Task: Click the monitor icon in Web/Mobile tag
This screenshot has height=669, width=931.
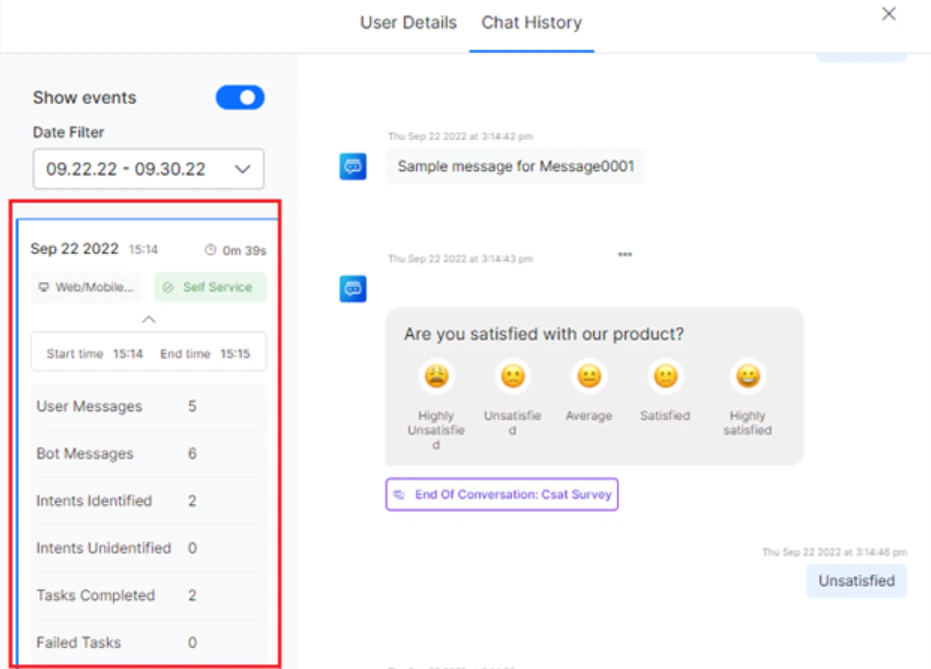Action: (43, 287)
